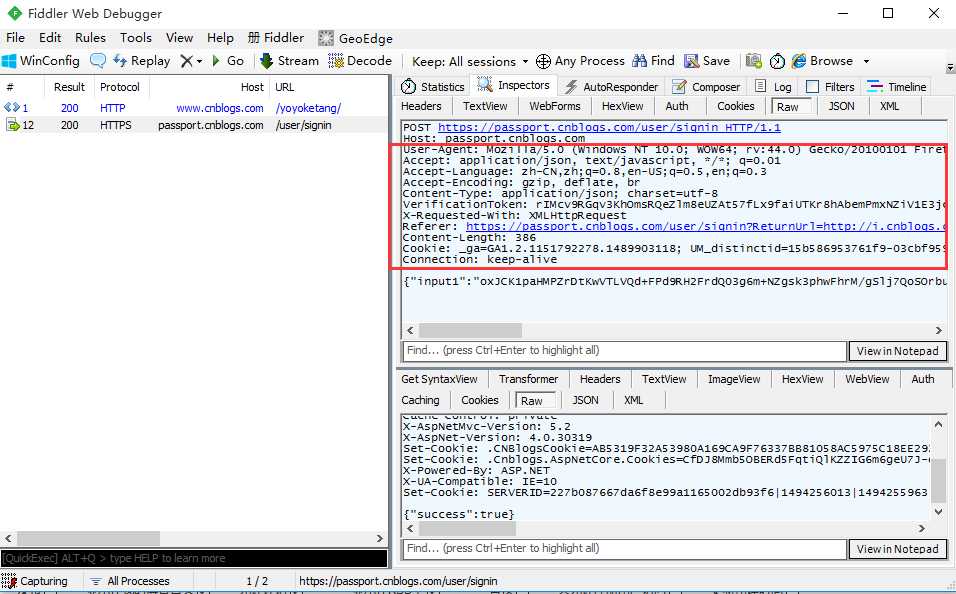Replay the selected session
The image size is (956, 594).
(141, 61)
